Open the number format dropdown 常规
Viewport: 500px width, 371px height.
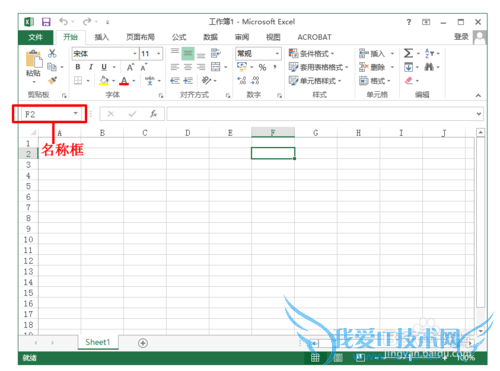(277, 54)
